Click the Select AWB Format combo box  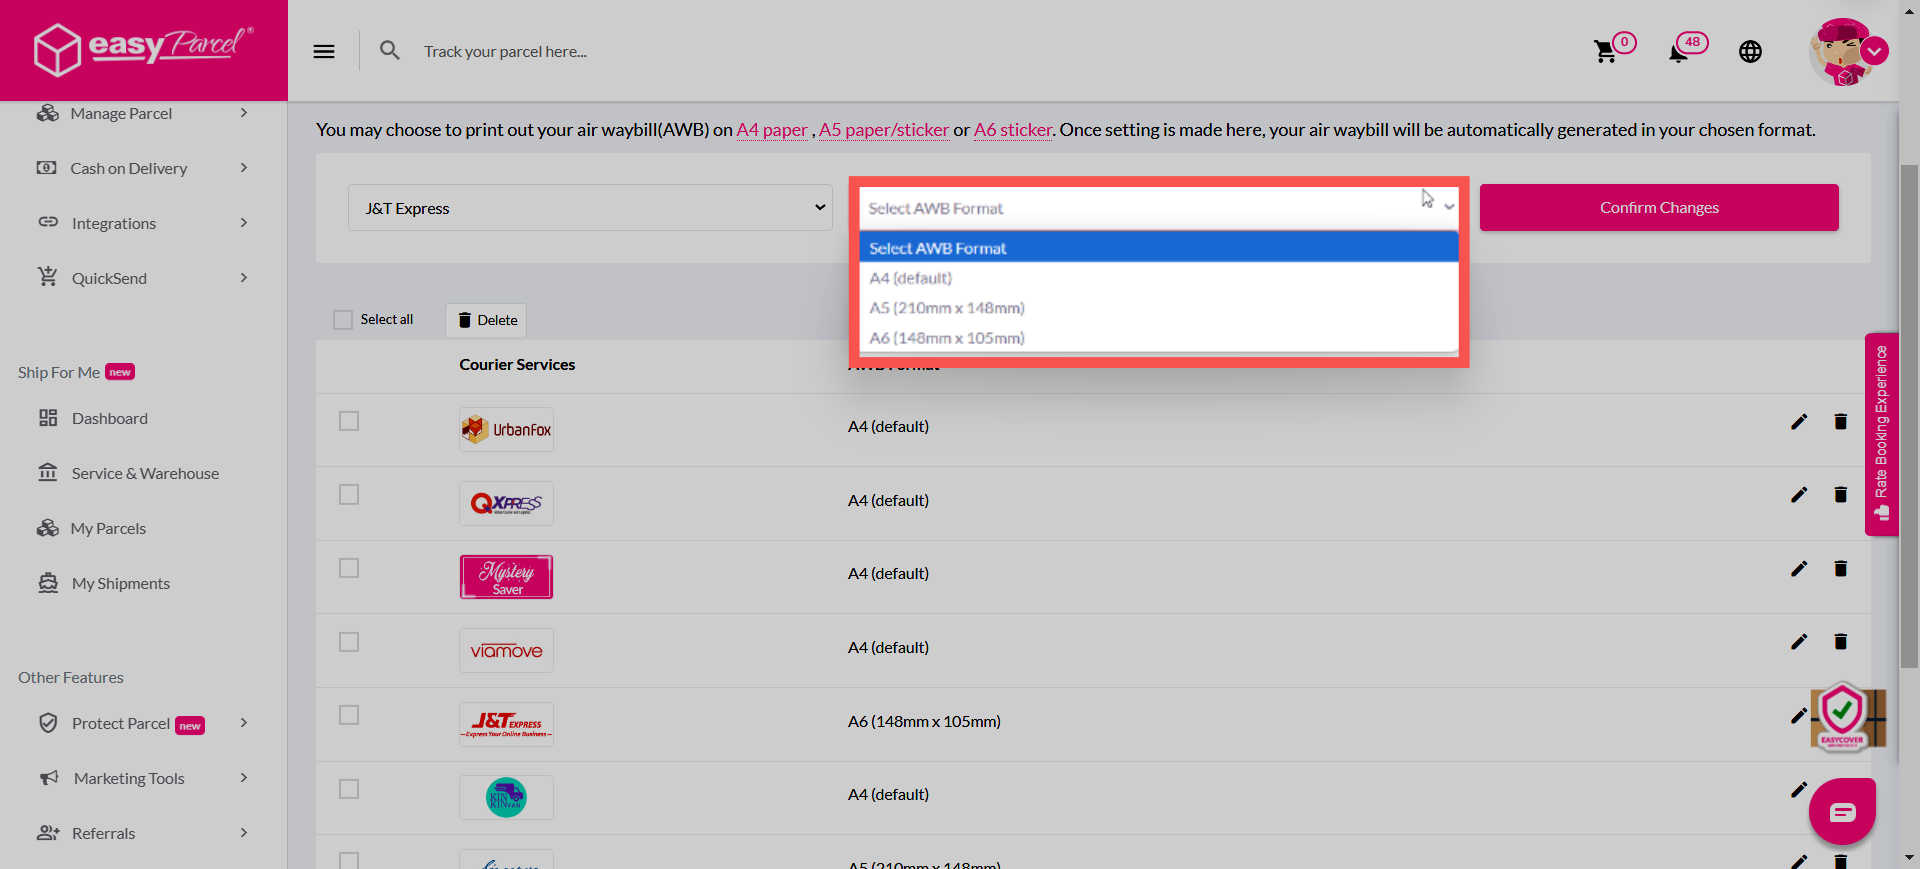click(1159, 208)
